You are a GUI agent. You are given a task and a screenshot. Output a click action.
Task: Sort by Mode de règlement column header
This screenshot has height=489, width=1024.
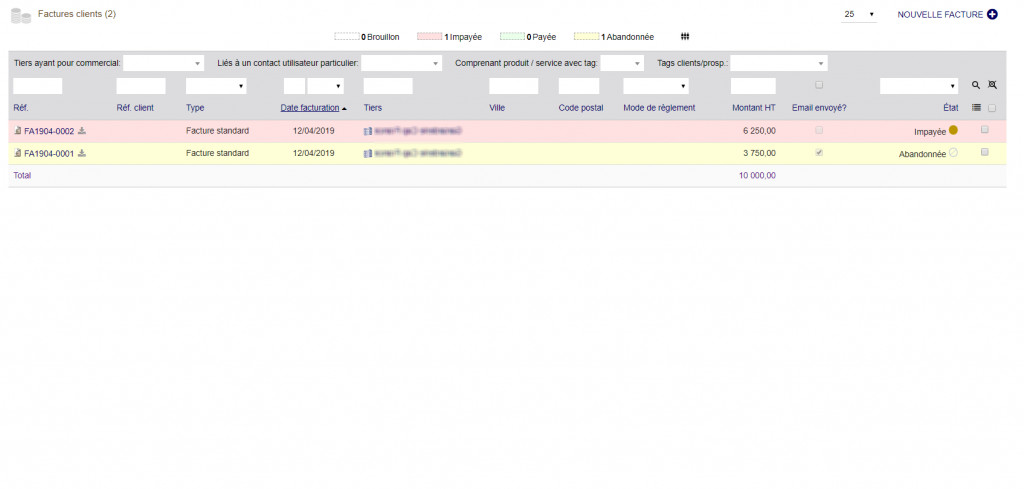(x=660, y=108)
